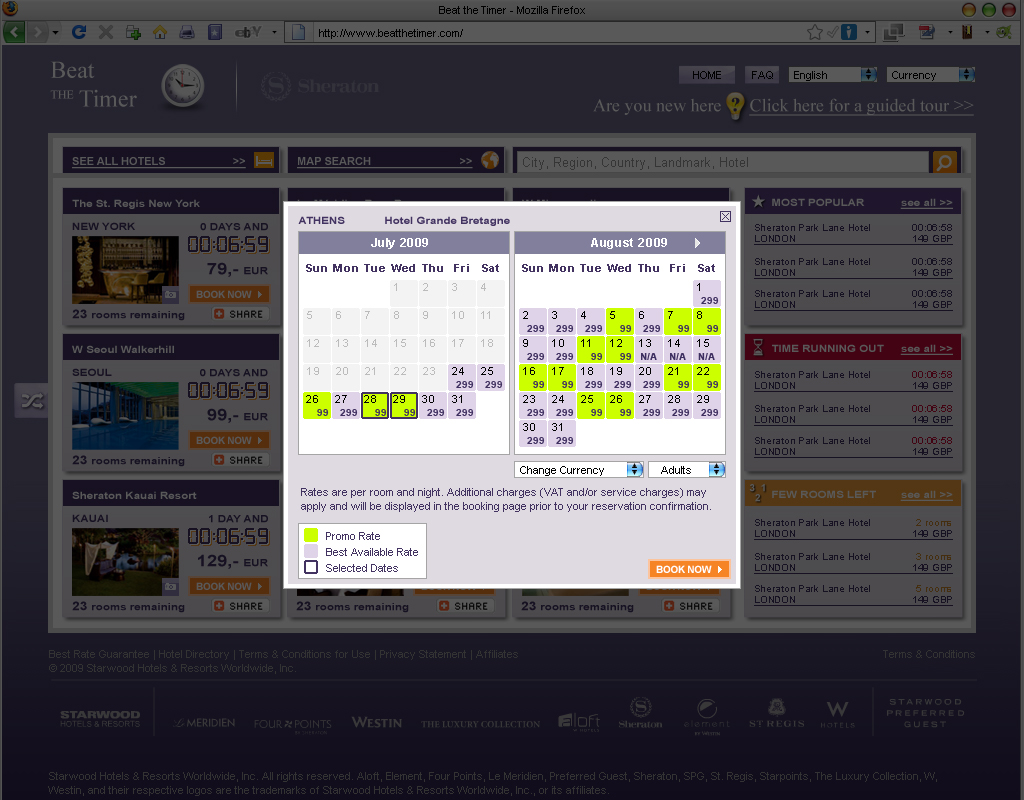Go to the HOME menu item

(x=707, y=75)
